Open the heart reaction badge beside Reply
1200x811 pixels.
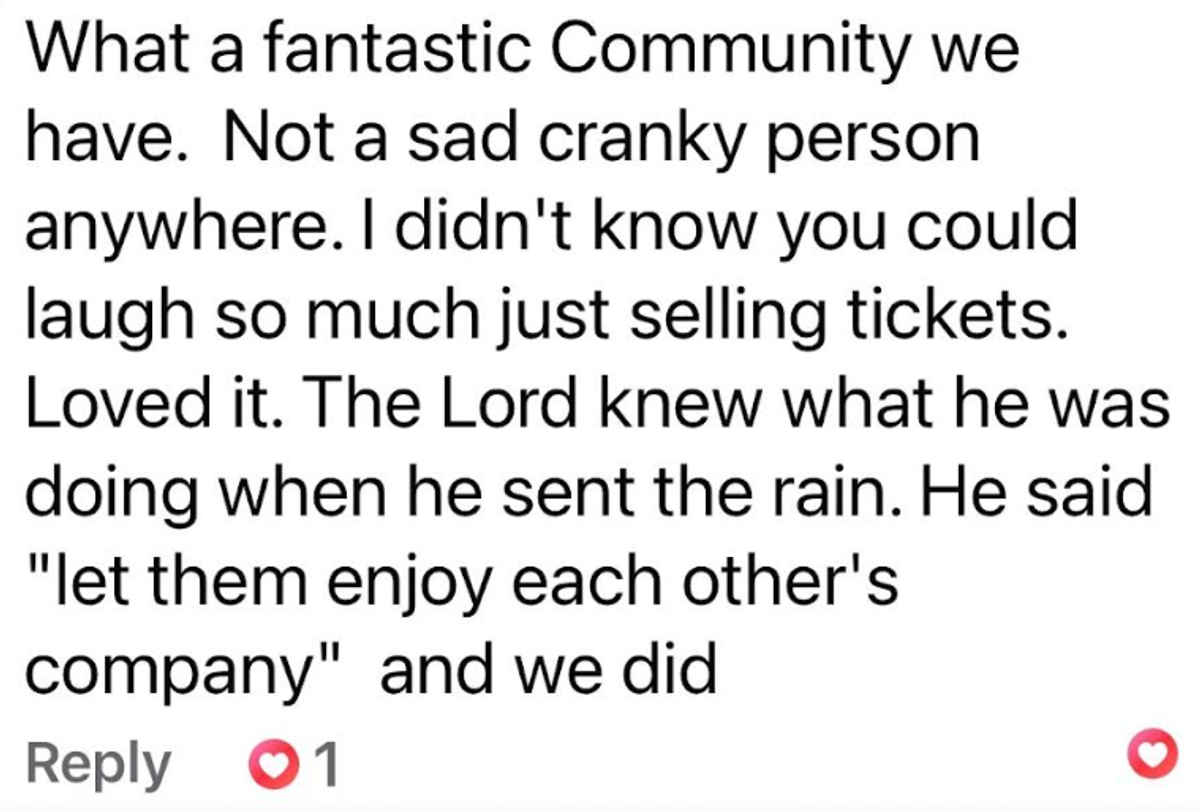tap(273, 766)
